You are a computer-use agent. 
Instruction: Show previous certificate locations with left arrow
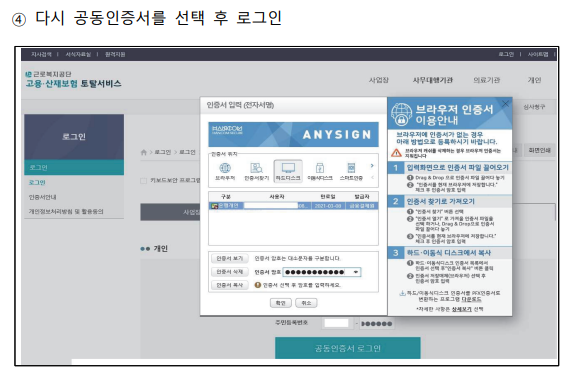click(x=372, y=177)
